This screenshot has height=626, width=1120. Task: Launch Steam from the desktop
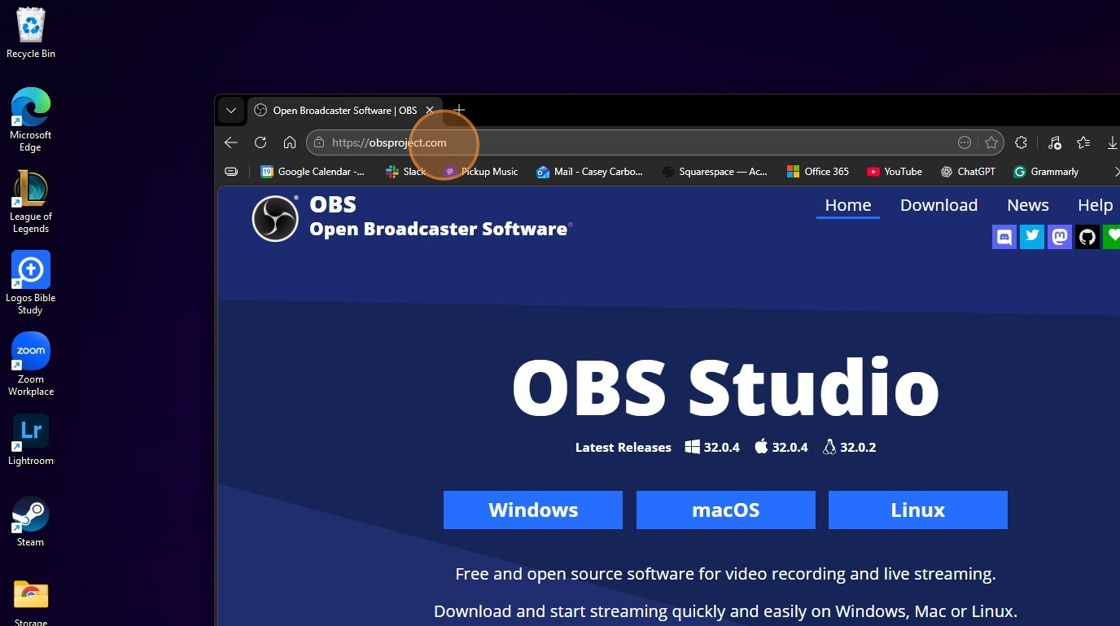pyautogui.click(x=30, y=522)
